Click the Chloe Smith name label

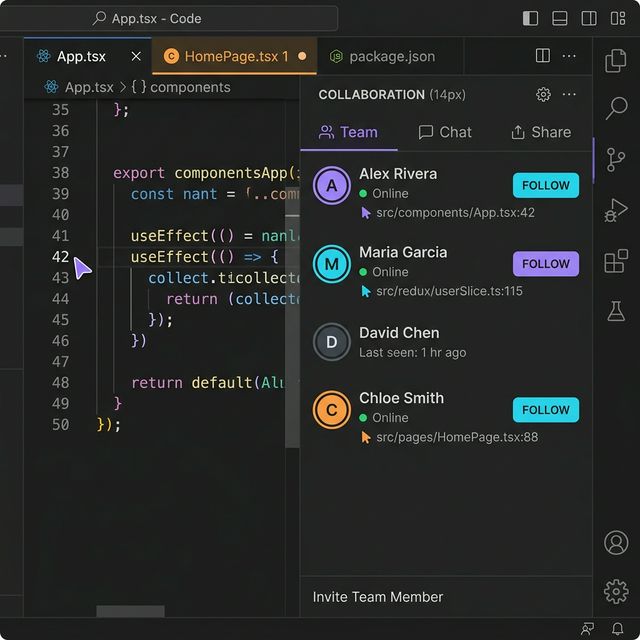click(x=401, y=398)
